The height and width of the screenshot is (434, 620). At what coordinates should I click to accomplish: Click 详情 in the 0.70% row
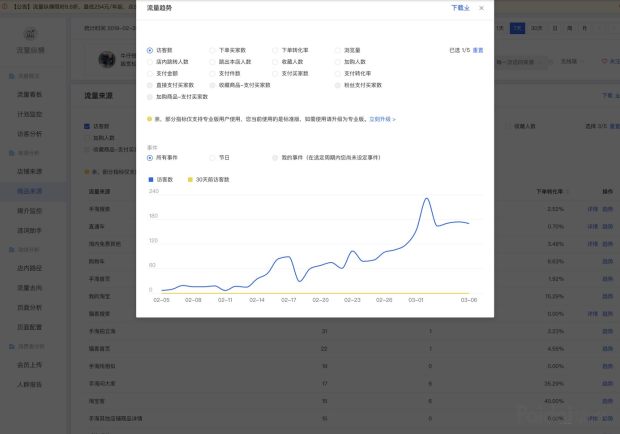point(592,226)
